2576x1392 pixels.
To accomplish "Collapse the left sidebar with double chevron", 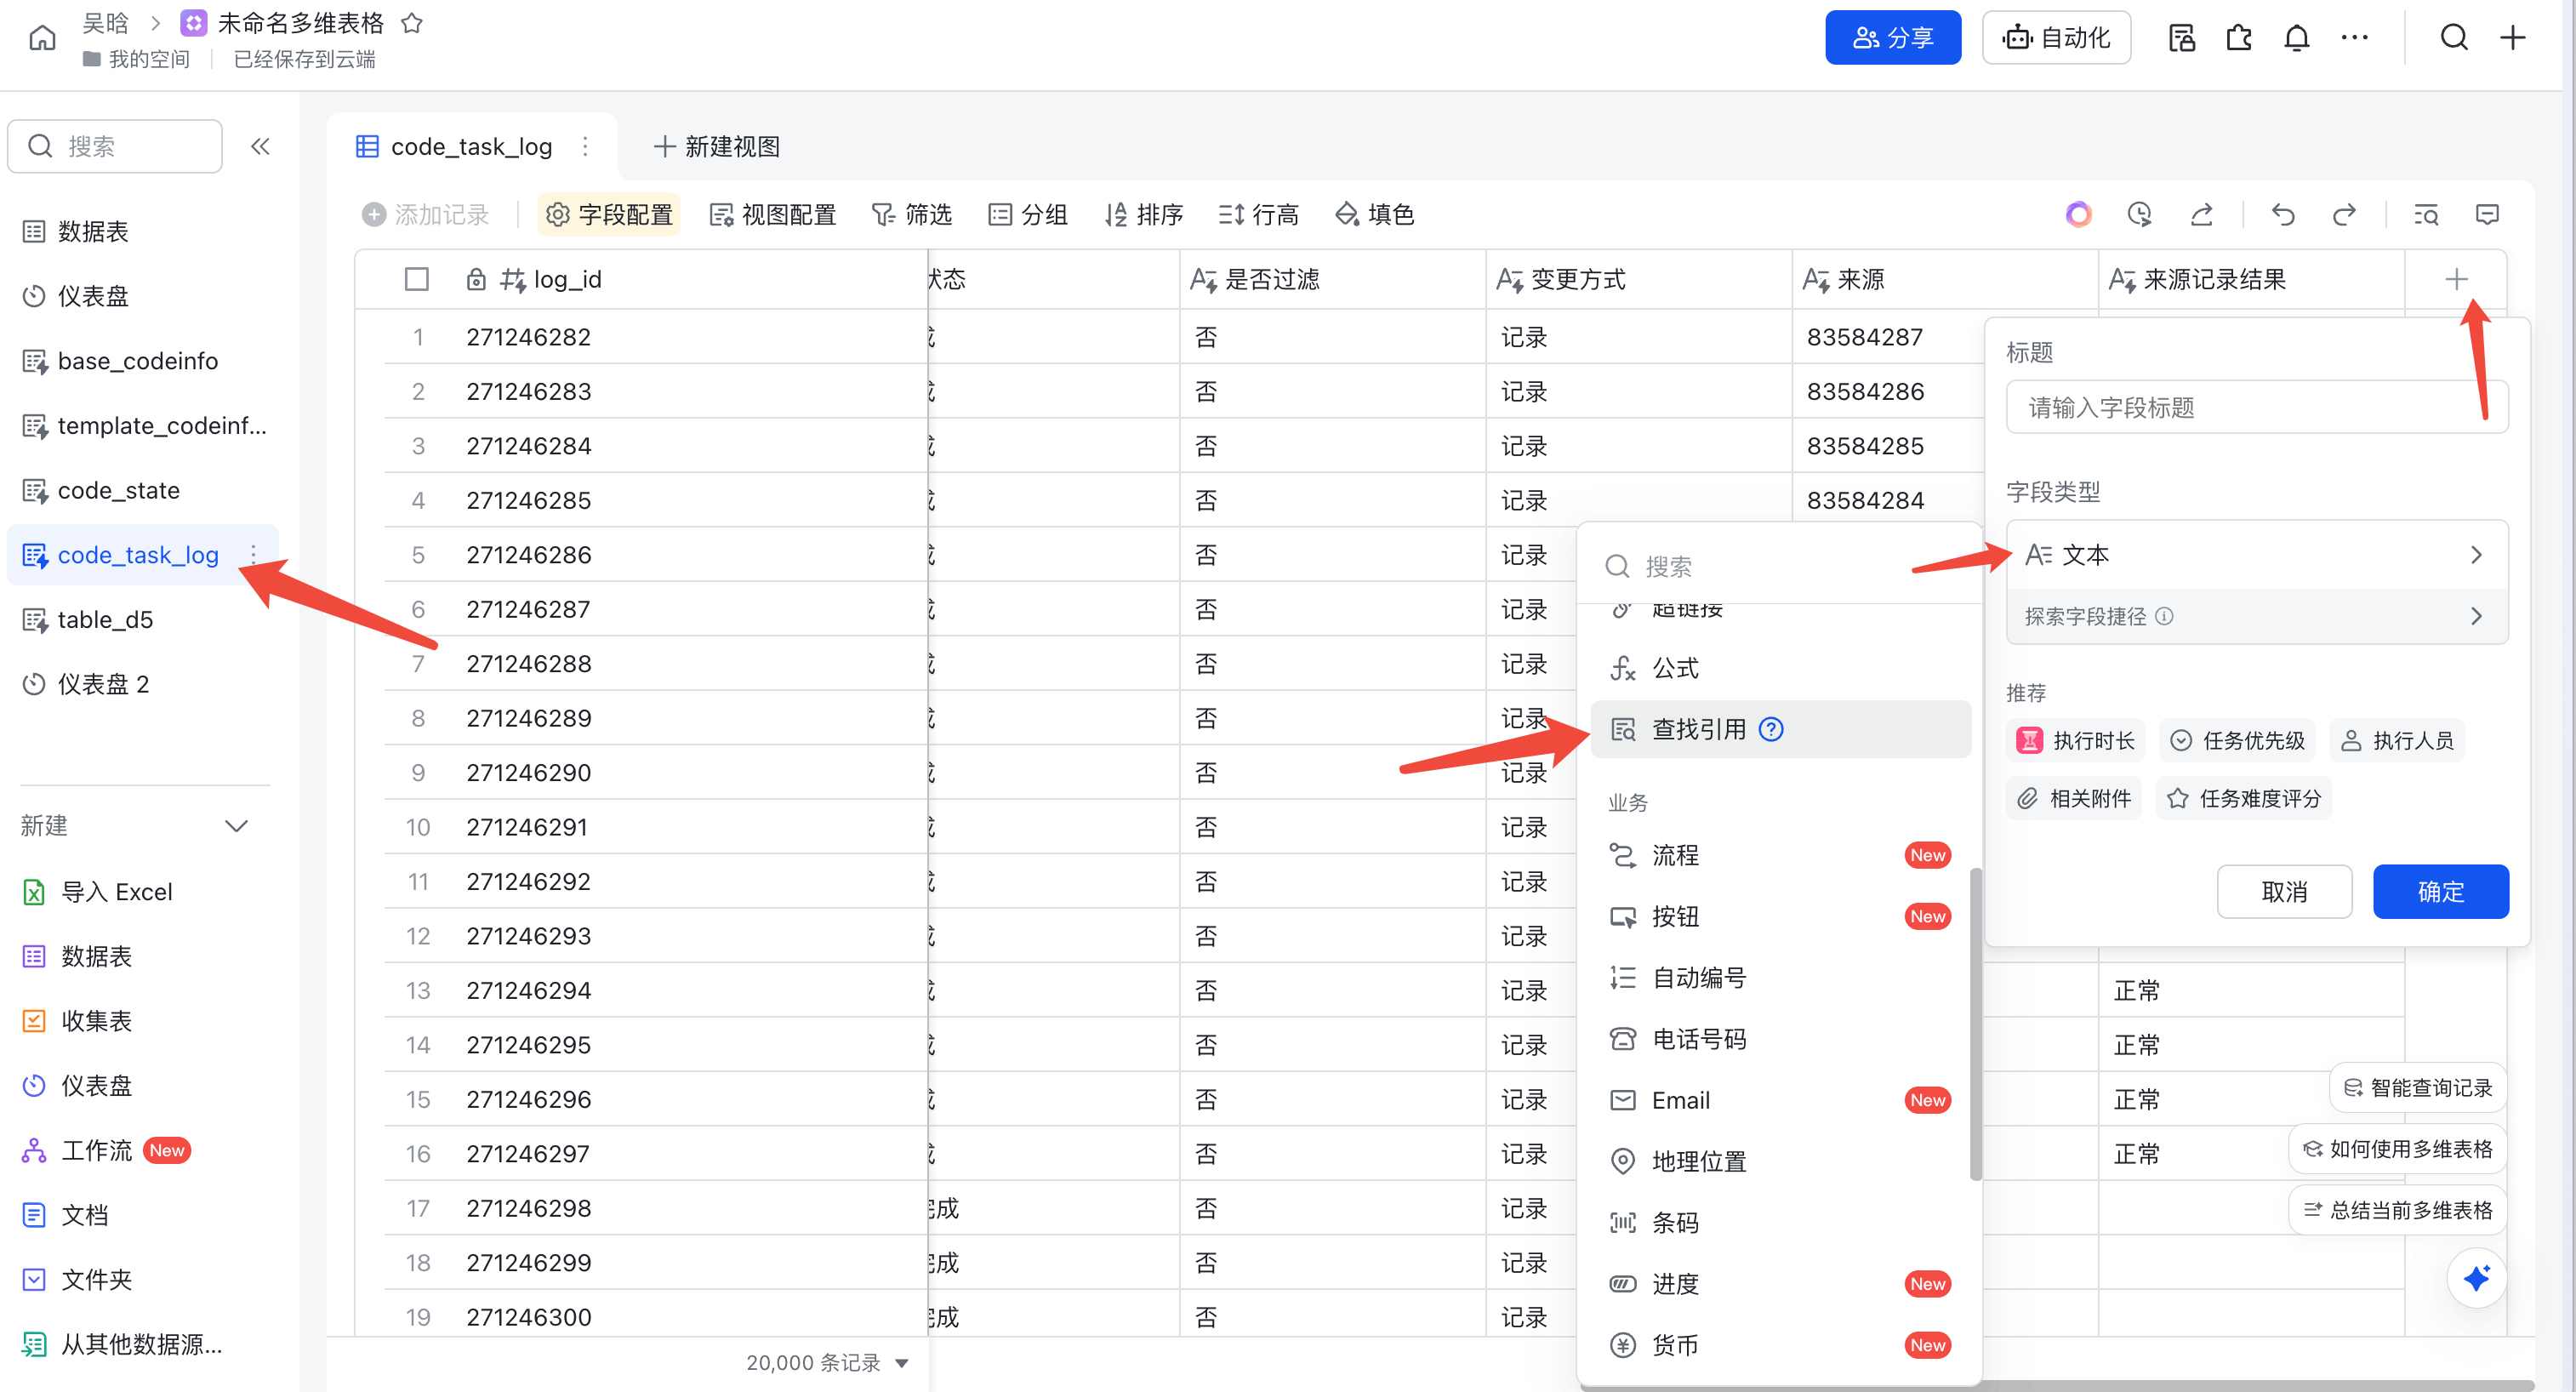I will click(x=260, y=147).
